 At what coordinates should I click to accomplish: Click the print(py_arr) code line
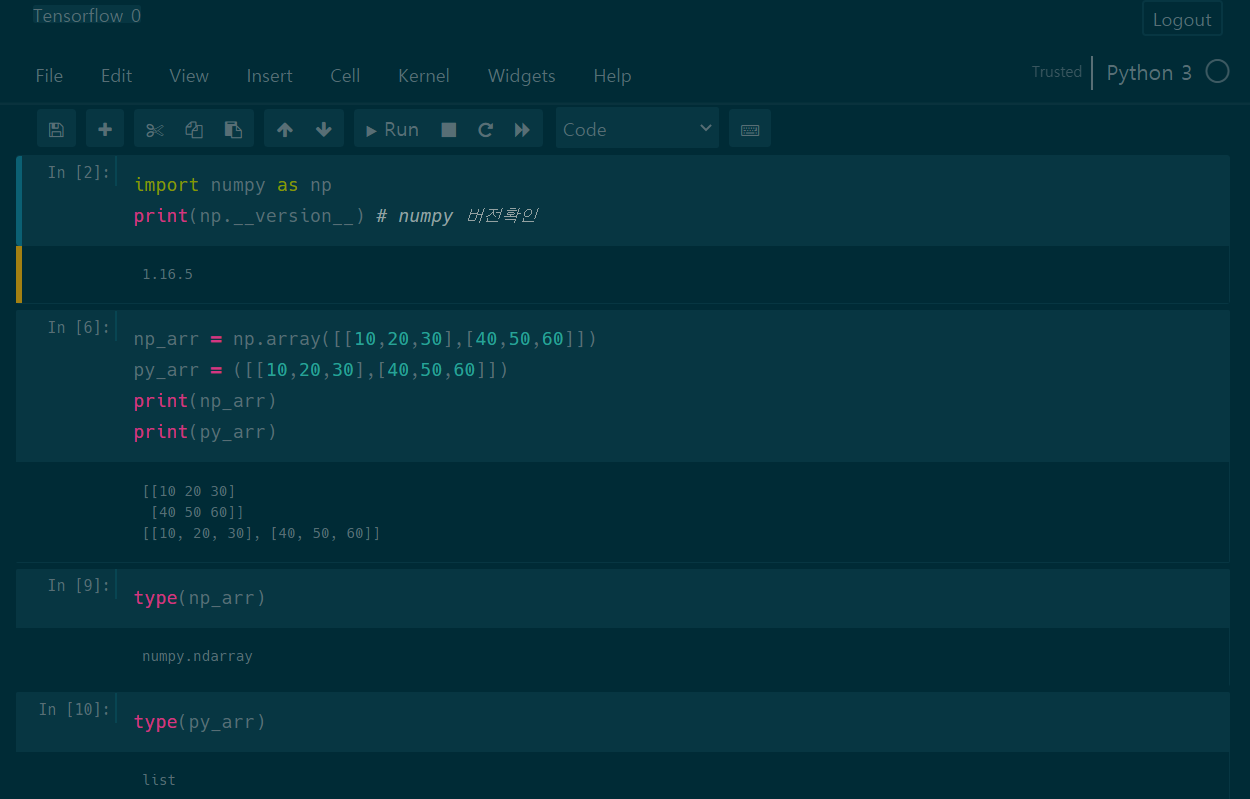tap(205, 432)
